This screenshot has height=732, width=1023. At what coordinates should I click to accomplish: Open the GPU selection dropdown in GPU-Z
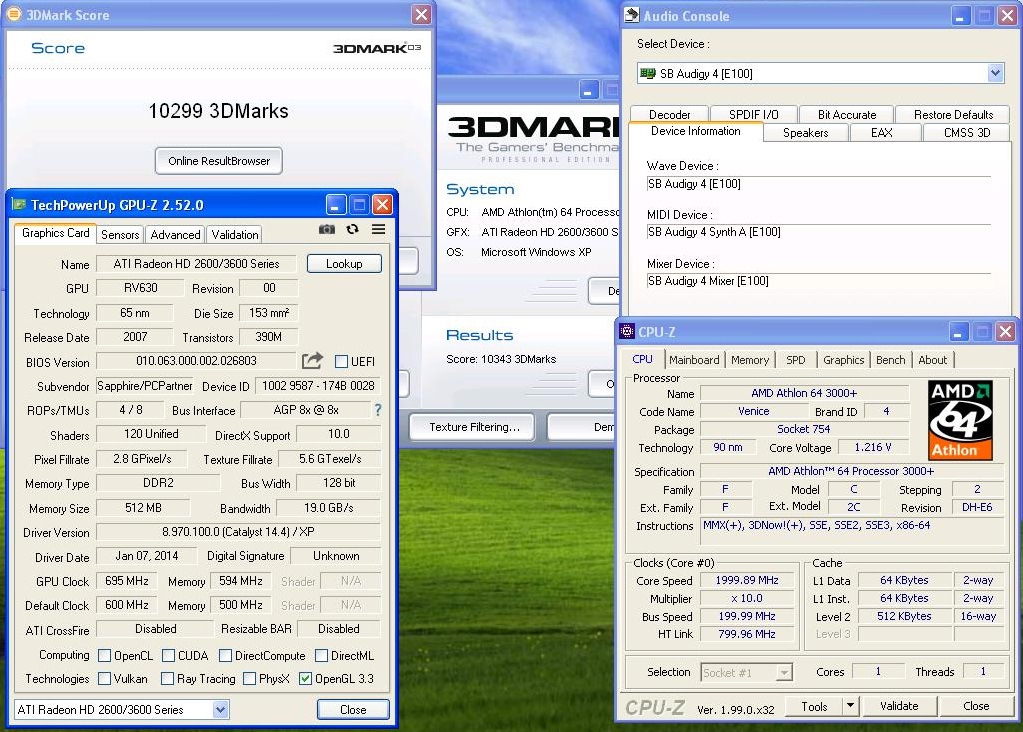pos(221,709)
